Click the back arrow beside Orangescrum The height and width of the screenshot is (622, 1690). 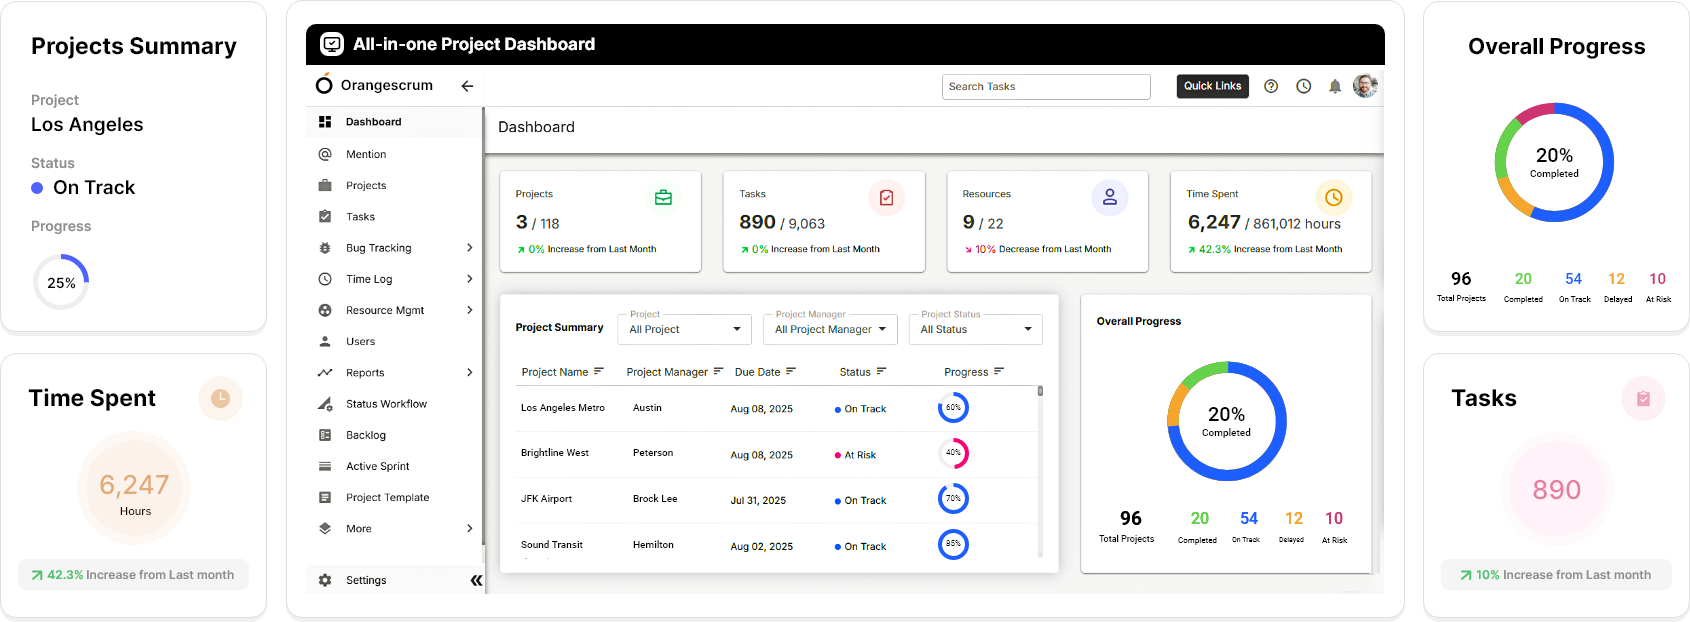[x=467, y=86]
